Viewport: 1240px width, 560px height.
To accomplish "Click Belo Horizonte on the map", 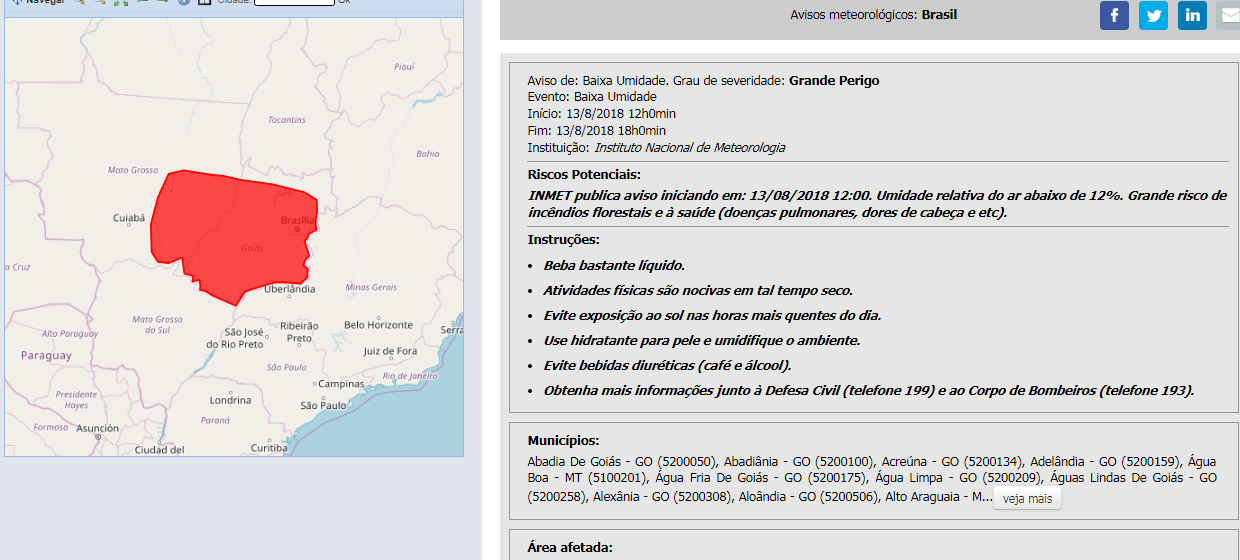I will tap(378, 325).
